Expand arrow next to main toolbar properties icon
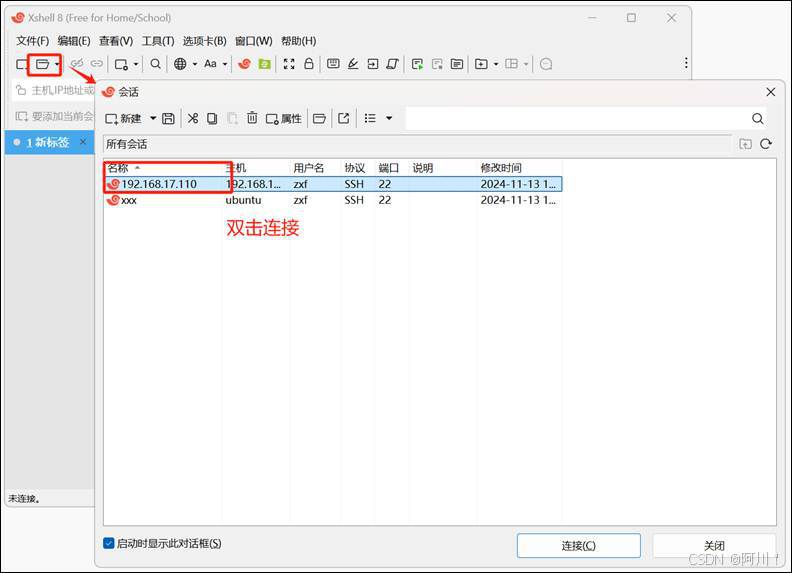Viewport: 792px width, 573px height. tap(135, 64)
